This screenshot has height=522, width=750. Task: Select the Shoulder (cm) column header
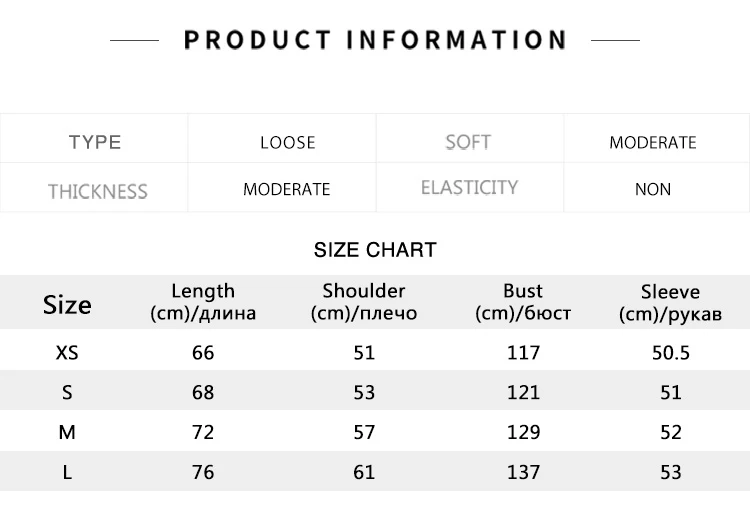[x=364, y=302]
